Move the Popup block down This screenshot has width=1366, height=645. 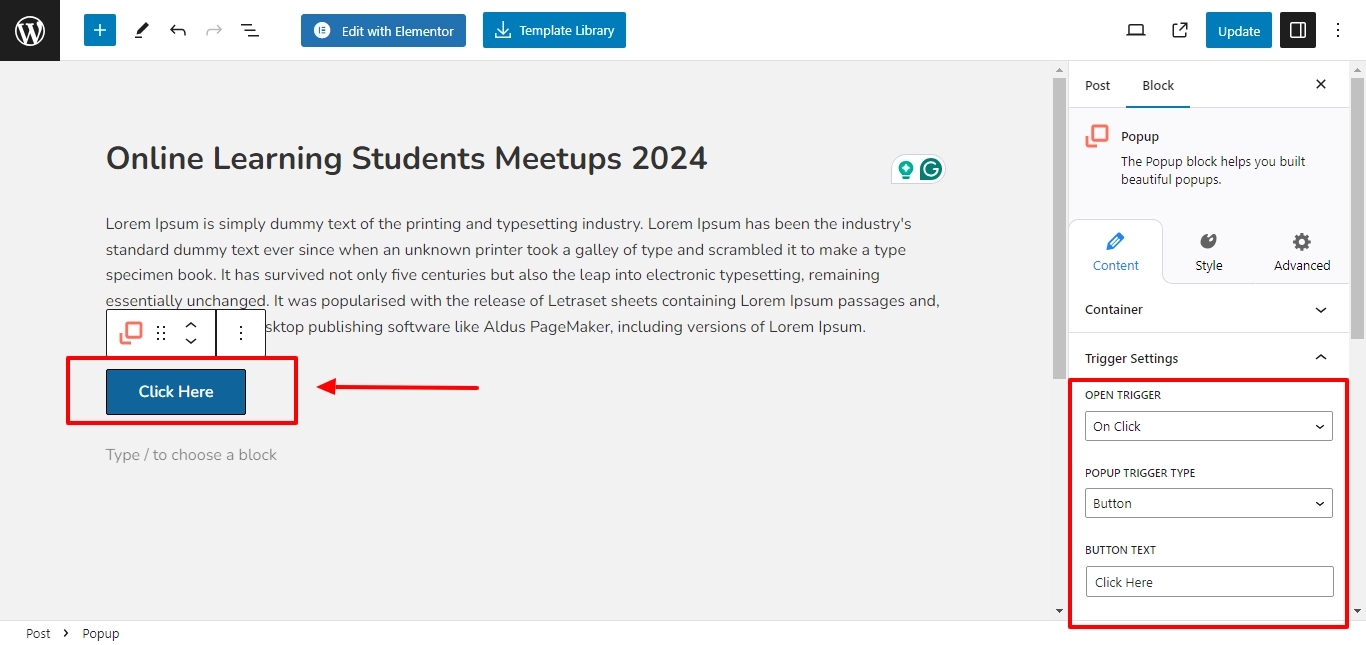coord(191,342)
